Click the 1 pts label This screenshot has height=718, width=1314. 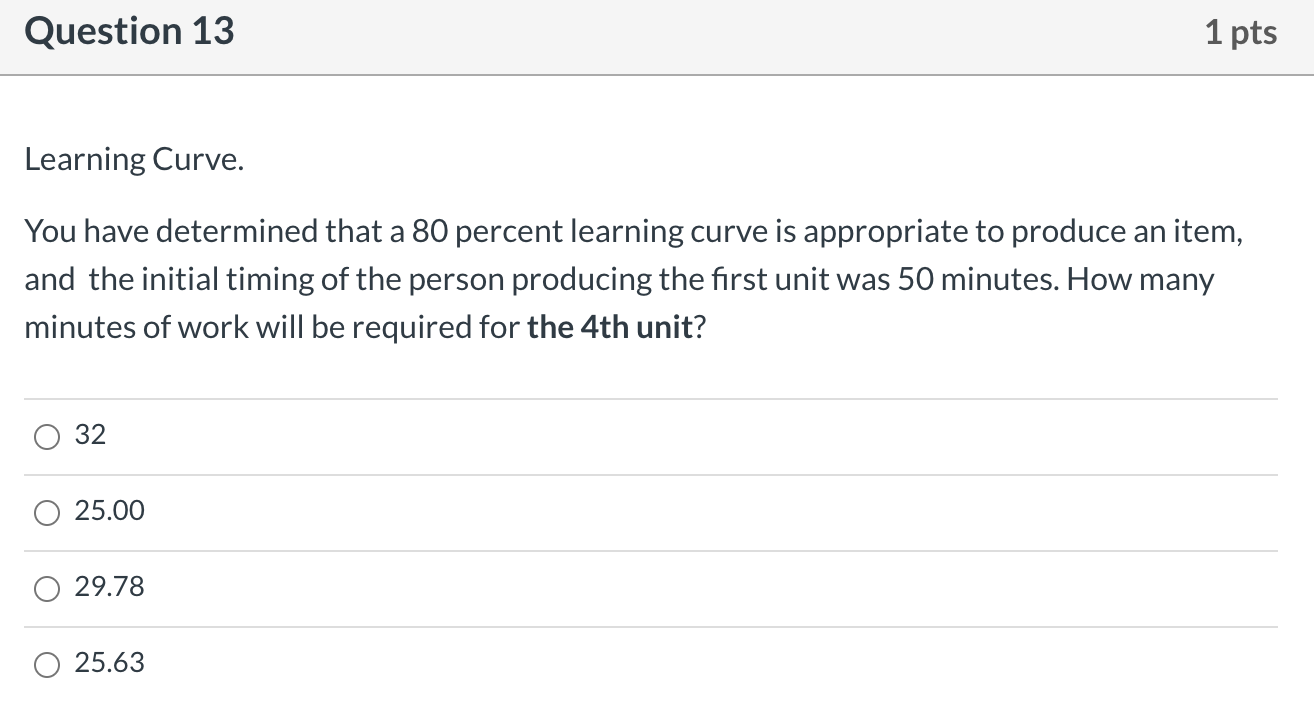(x=1242, y=31)
